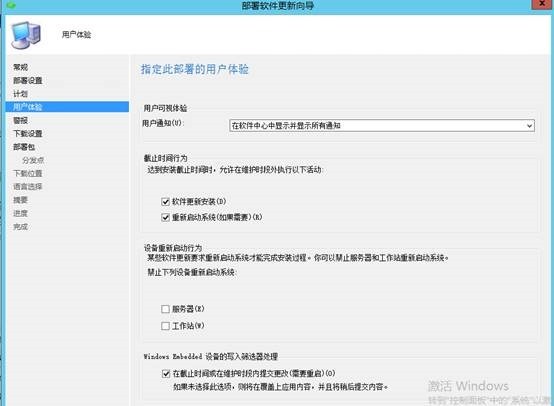Enable 服务器 restart suppression checkbox
The width and height of the screenshot is (554, 406).
[165, 309]
